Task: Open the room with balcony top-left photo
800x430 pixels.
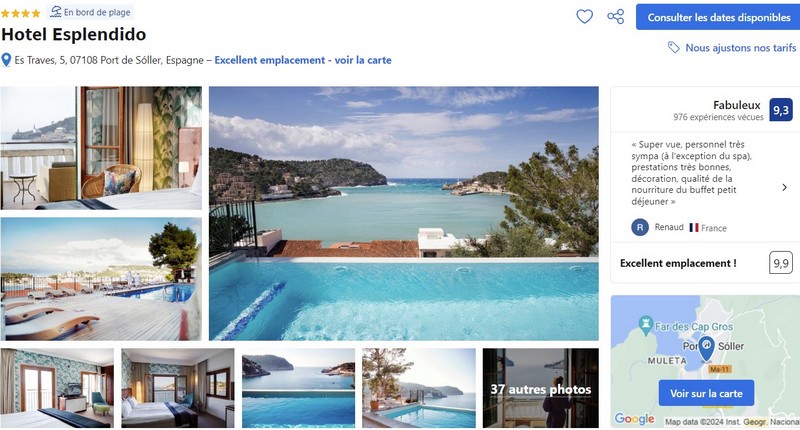Action: (x=101, y=148)
